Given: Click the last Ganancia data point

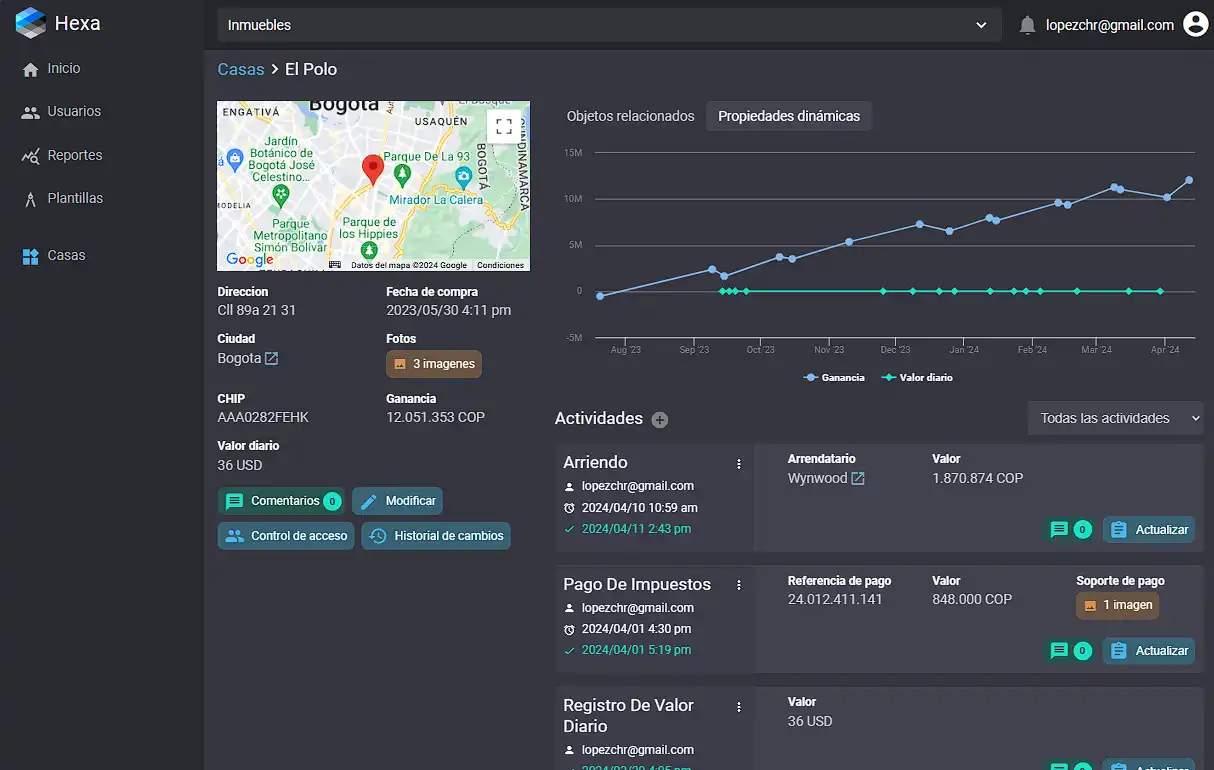Looking at the screenshot, I should point(1189,180).
